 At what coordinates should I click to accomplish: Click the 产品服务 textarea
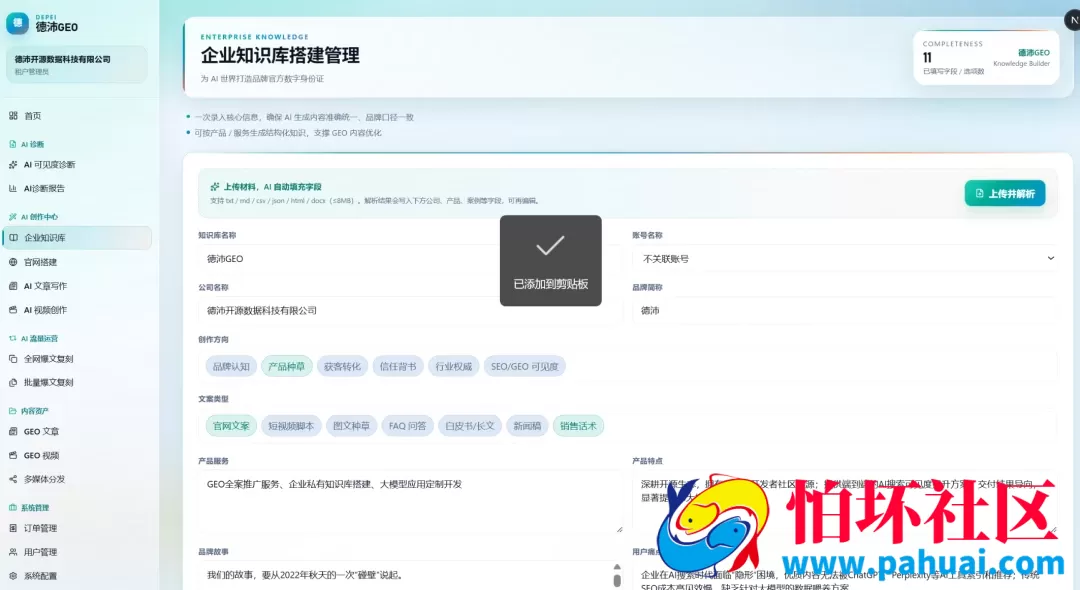411,502
